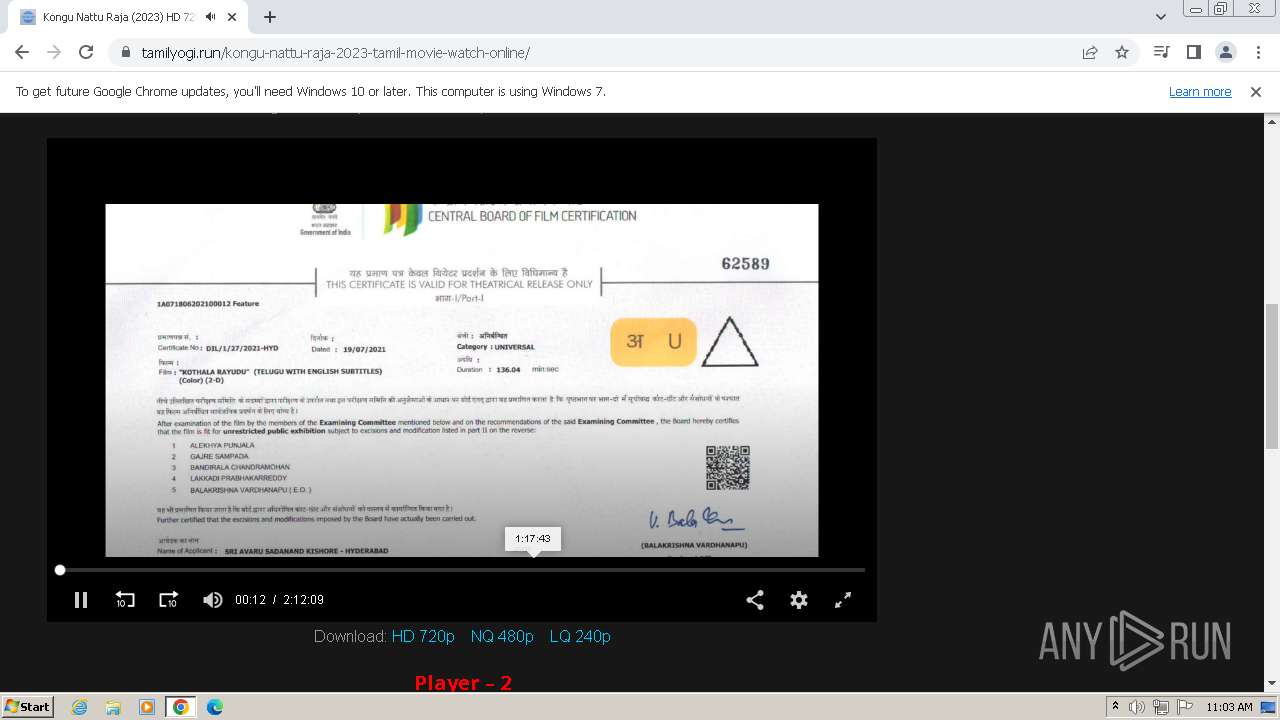The width and height of the screenshot is (1280, 720).
Task: View site information lock icon
Action: (126, 53)
